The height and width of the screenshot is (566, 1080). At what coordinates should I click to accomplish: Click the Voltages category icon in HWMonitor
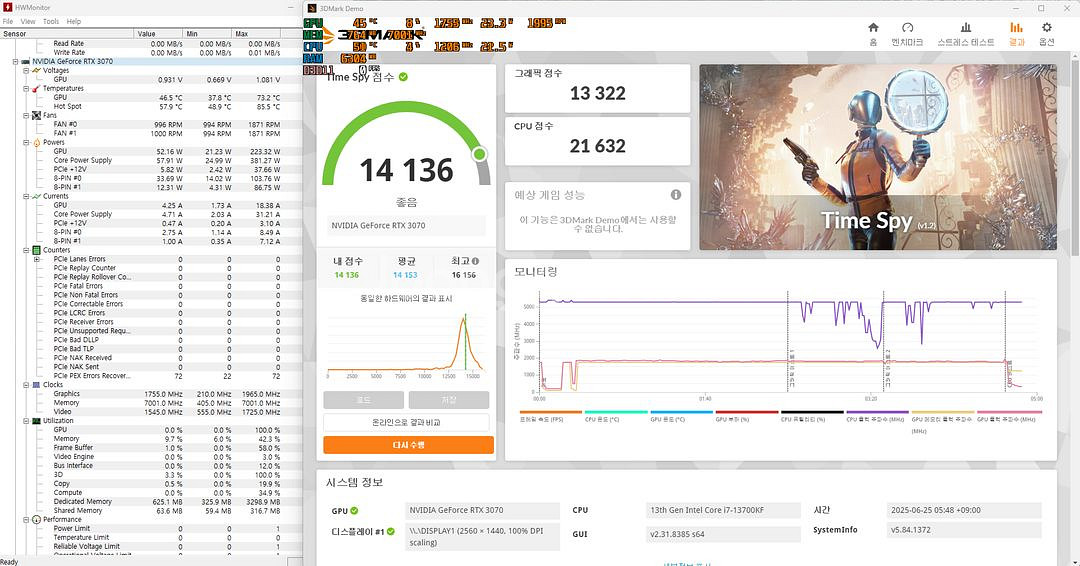(36, 70)
